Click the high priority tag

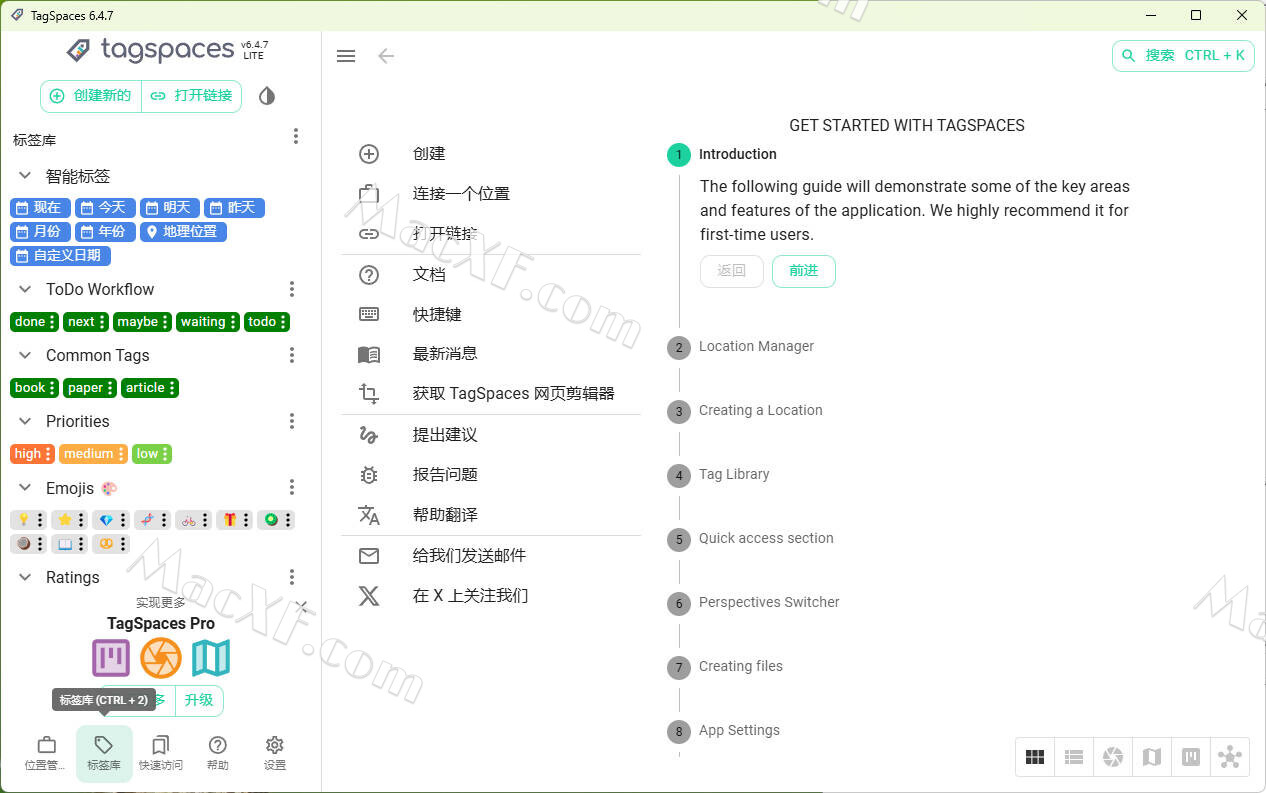coord(32,454)
